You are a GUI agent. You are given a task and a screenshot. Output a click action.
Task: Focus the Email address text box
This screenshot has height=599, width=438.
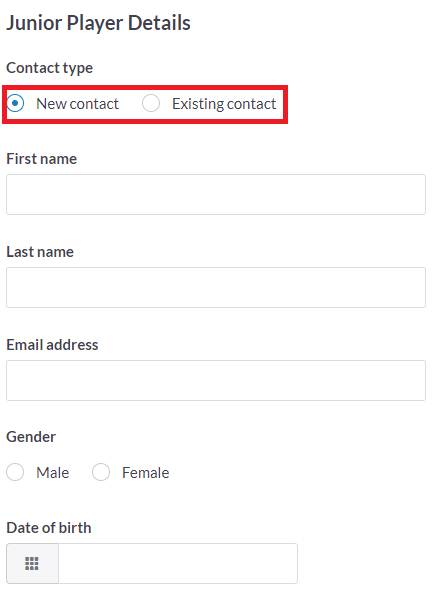[x=216, y=380]
